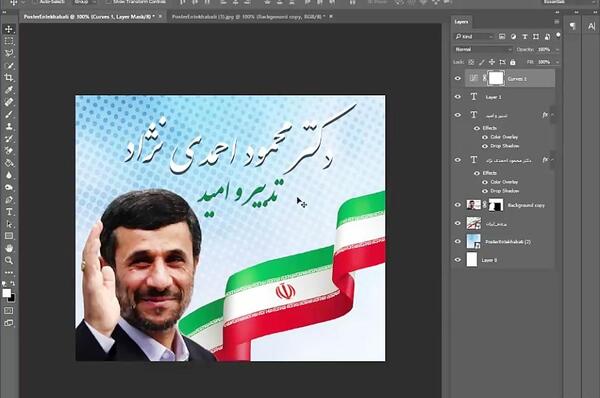The height and width of the screenshot is (398, 600).
Task: Open the Layers panel menu
Action: pos(557,22)
